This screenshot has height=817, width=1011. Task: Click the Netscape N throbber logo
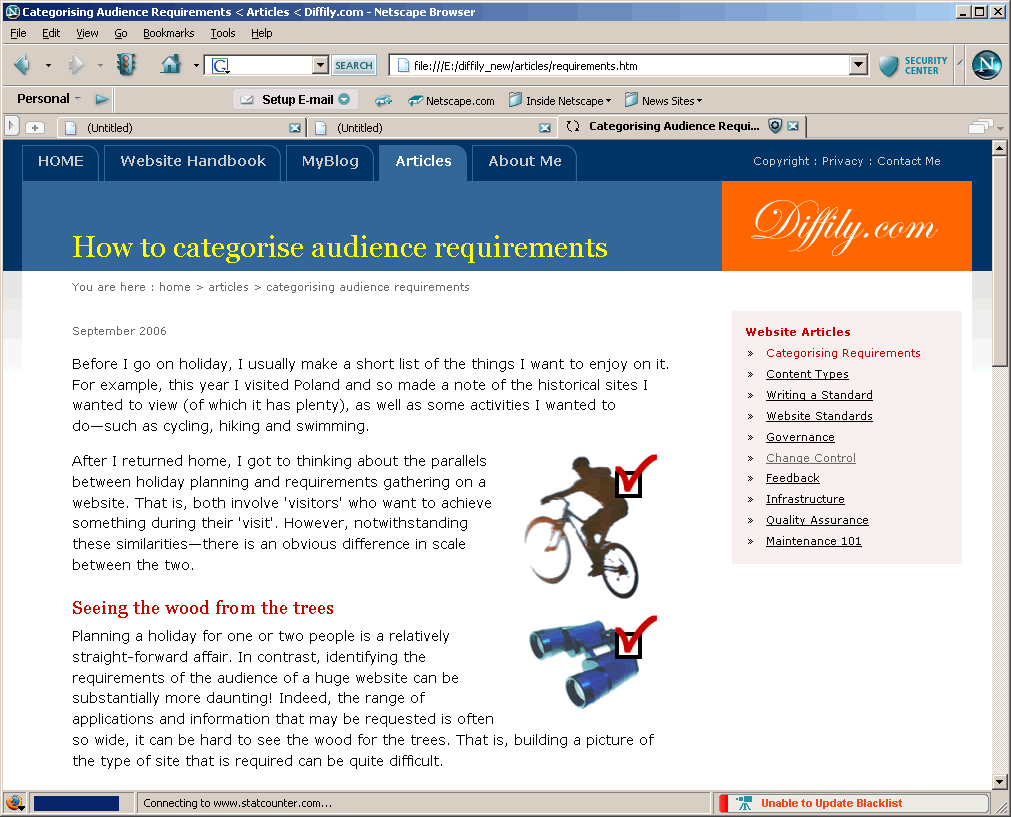point(986,64)
